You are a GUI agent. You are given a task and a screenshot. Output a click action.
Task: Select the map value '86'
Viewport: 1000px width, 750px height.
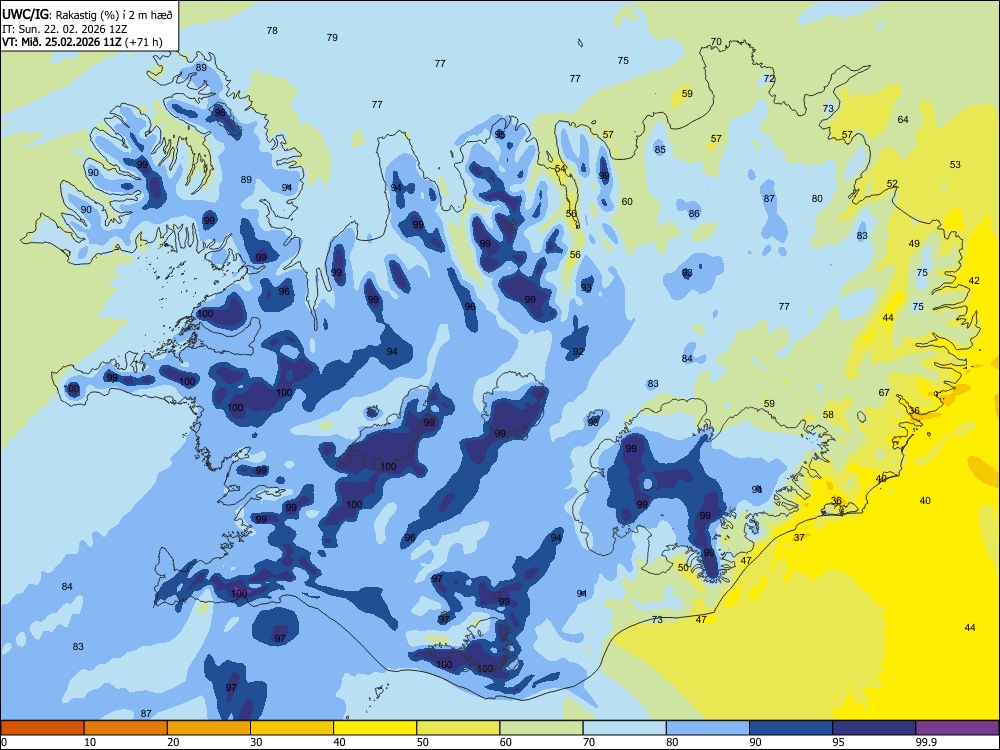pyautogui.click(x=694, y=214)
